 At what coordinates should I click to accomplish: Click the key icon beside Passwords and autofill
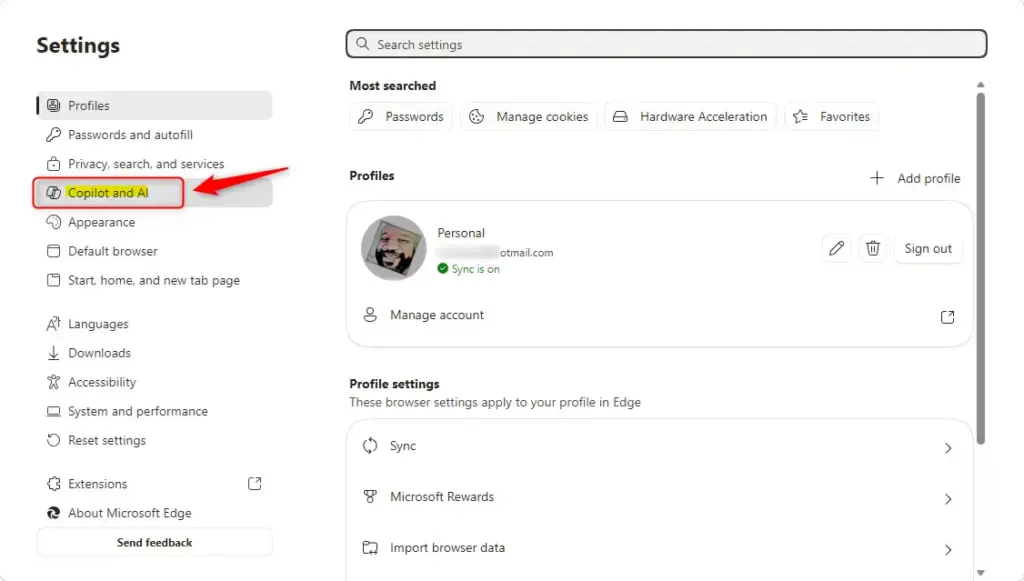coord(54,134)
